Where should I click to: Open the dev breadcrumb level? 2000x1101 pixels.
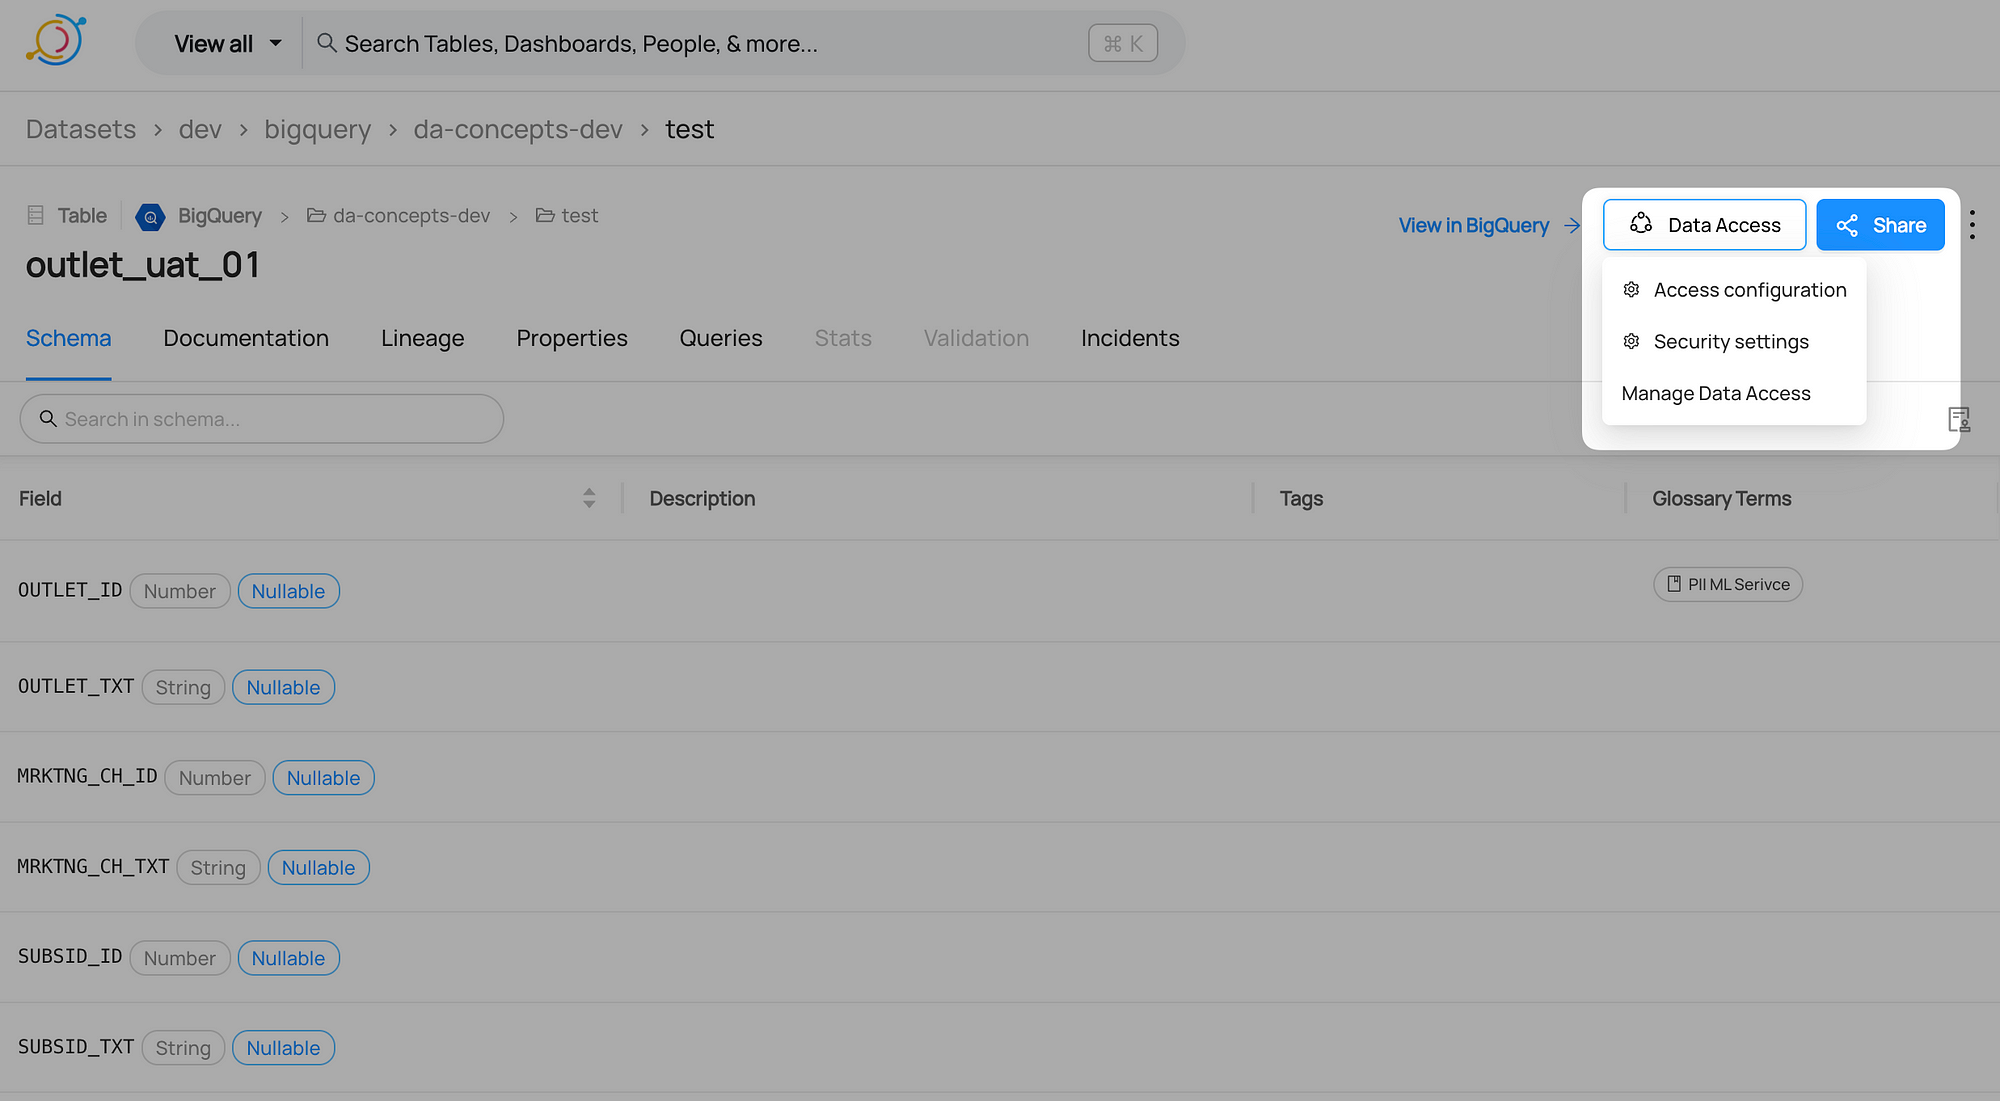(x=200, y=129)
